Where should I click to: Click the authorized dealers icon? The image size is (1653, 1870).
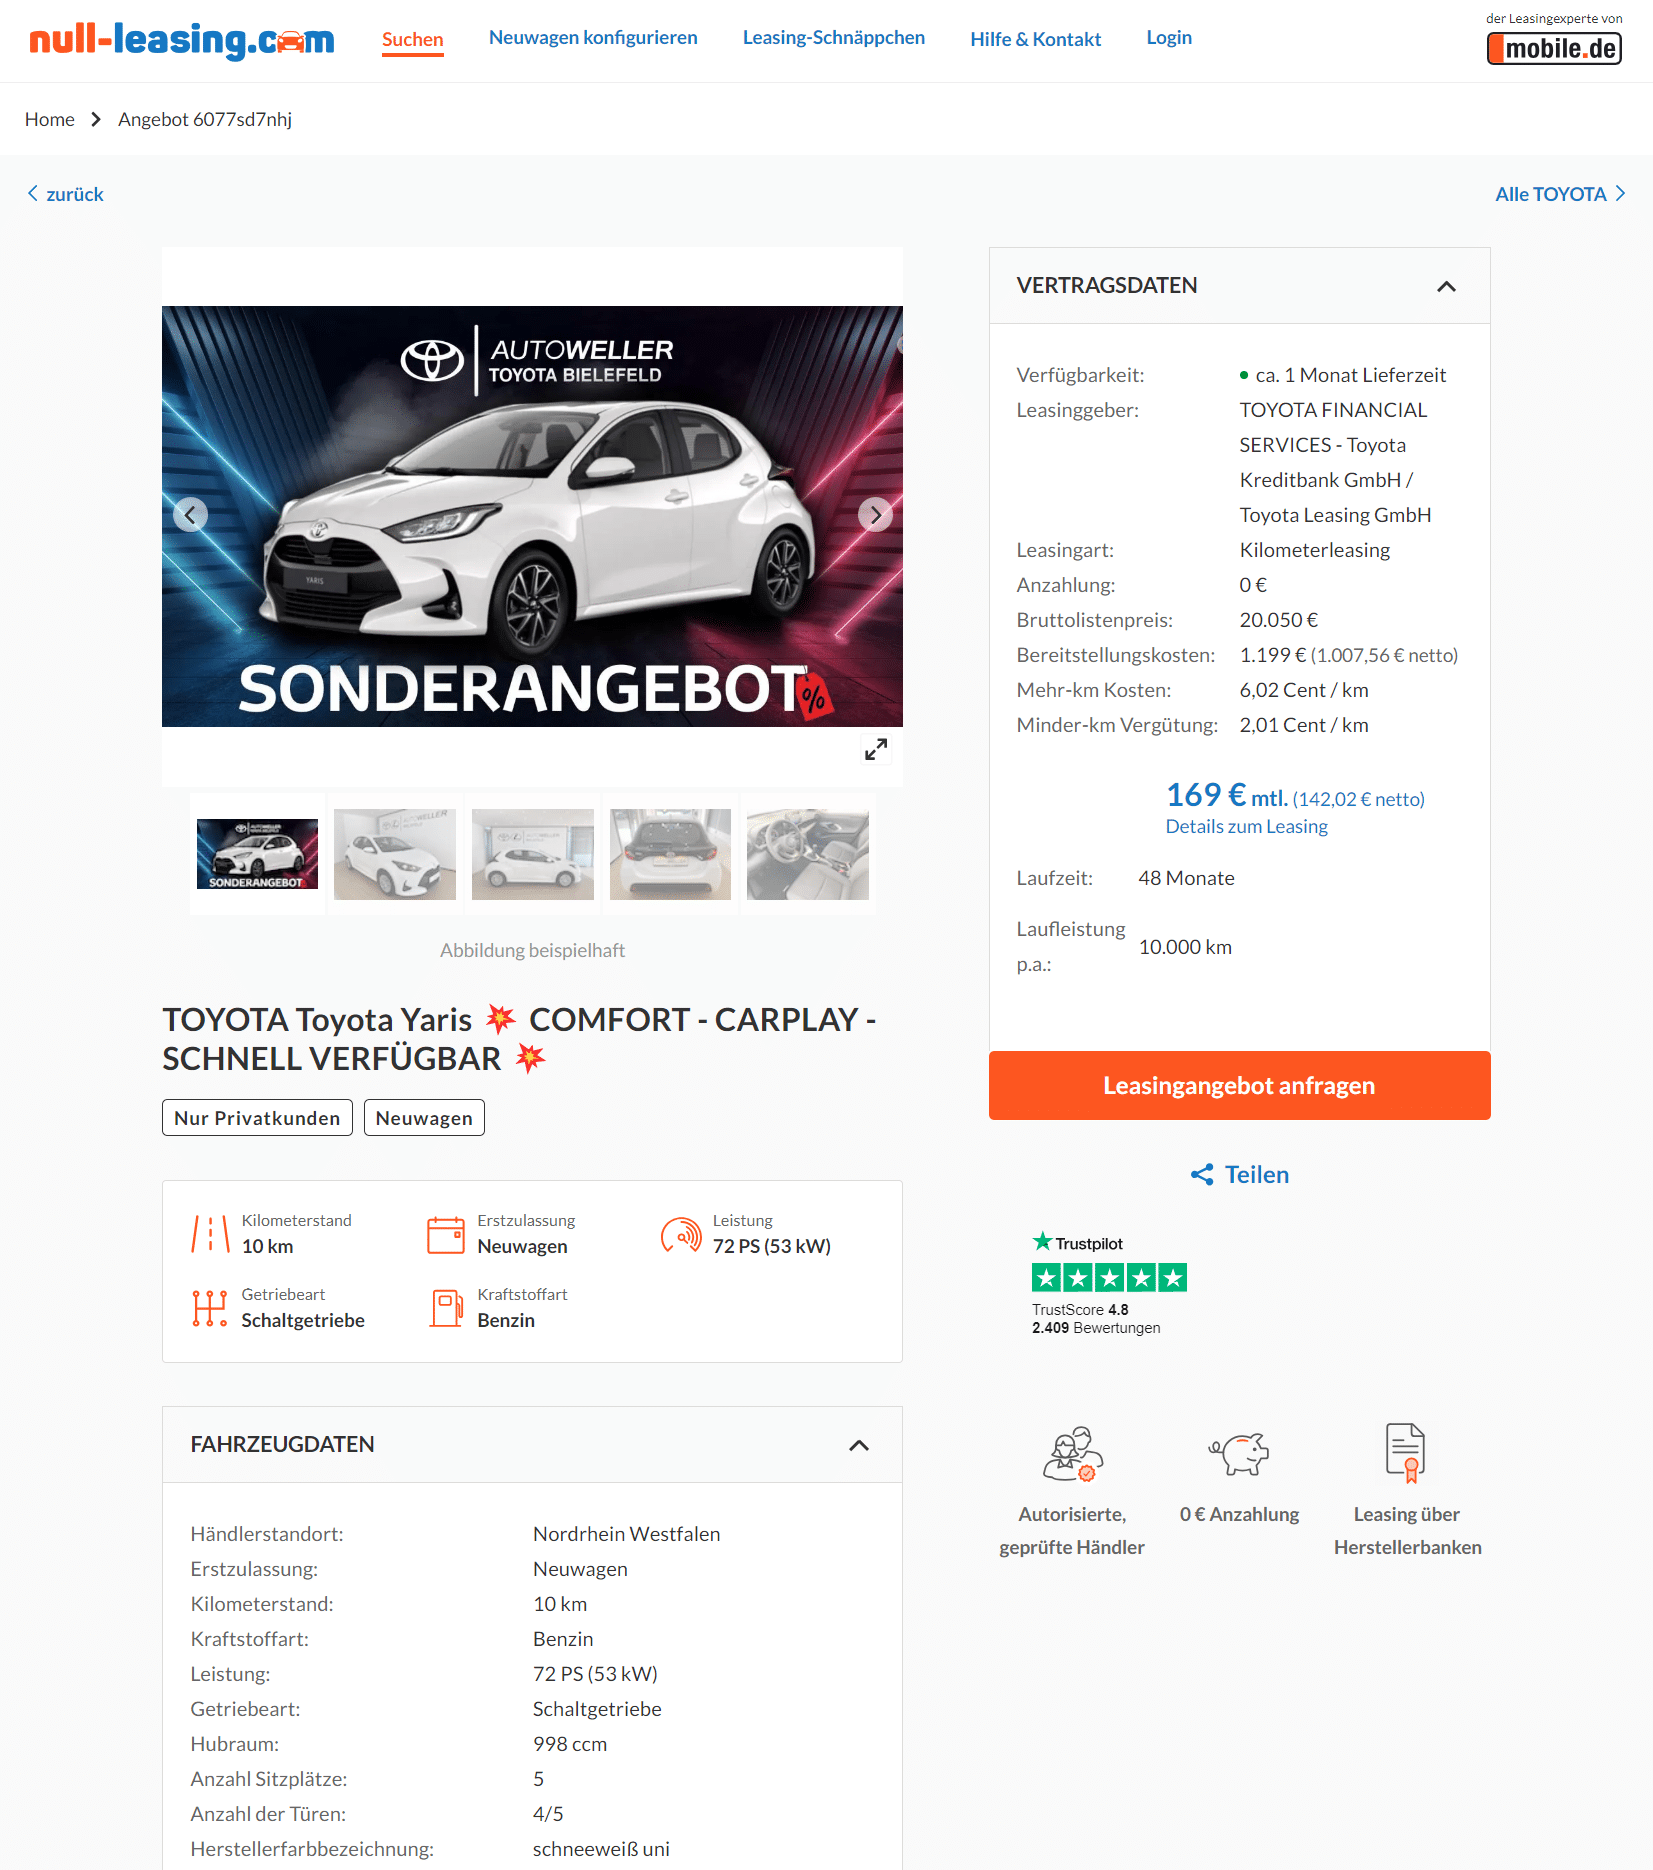click(1072, 1453)
